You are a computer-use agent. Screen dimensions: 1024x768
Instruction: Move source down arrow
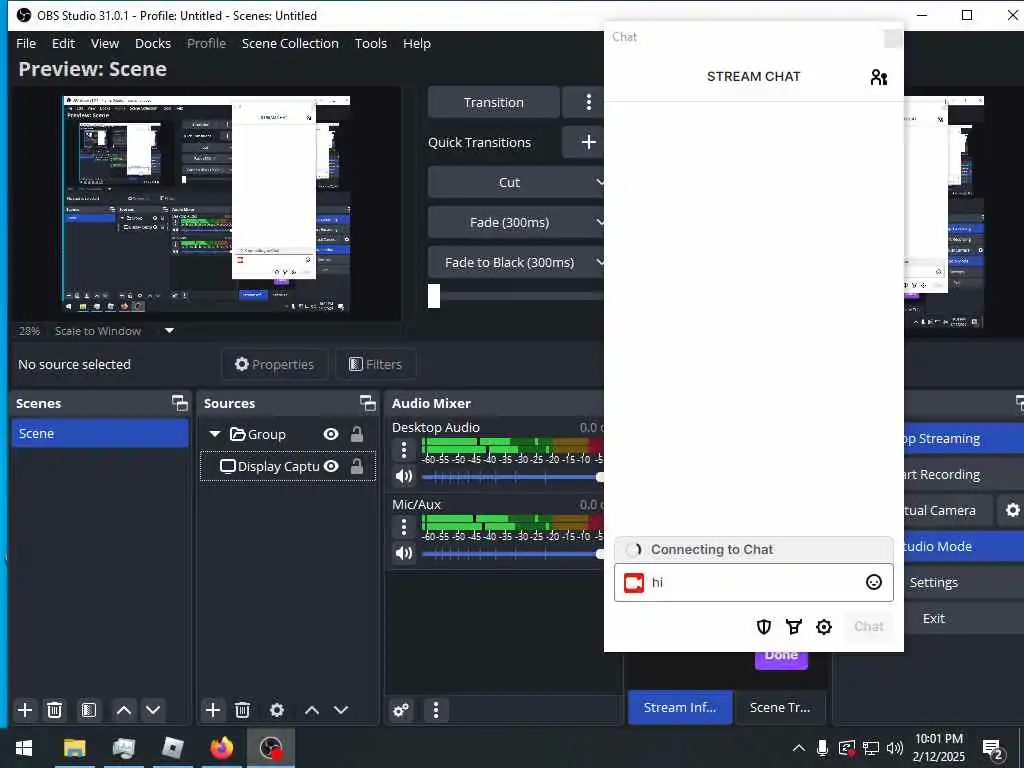341,710
